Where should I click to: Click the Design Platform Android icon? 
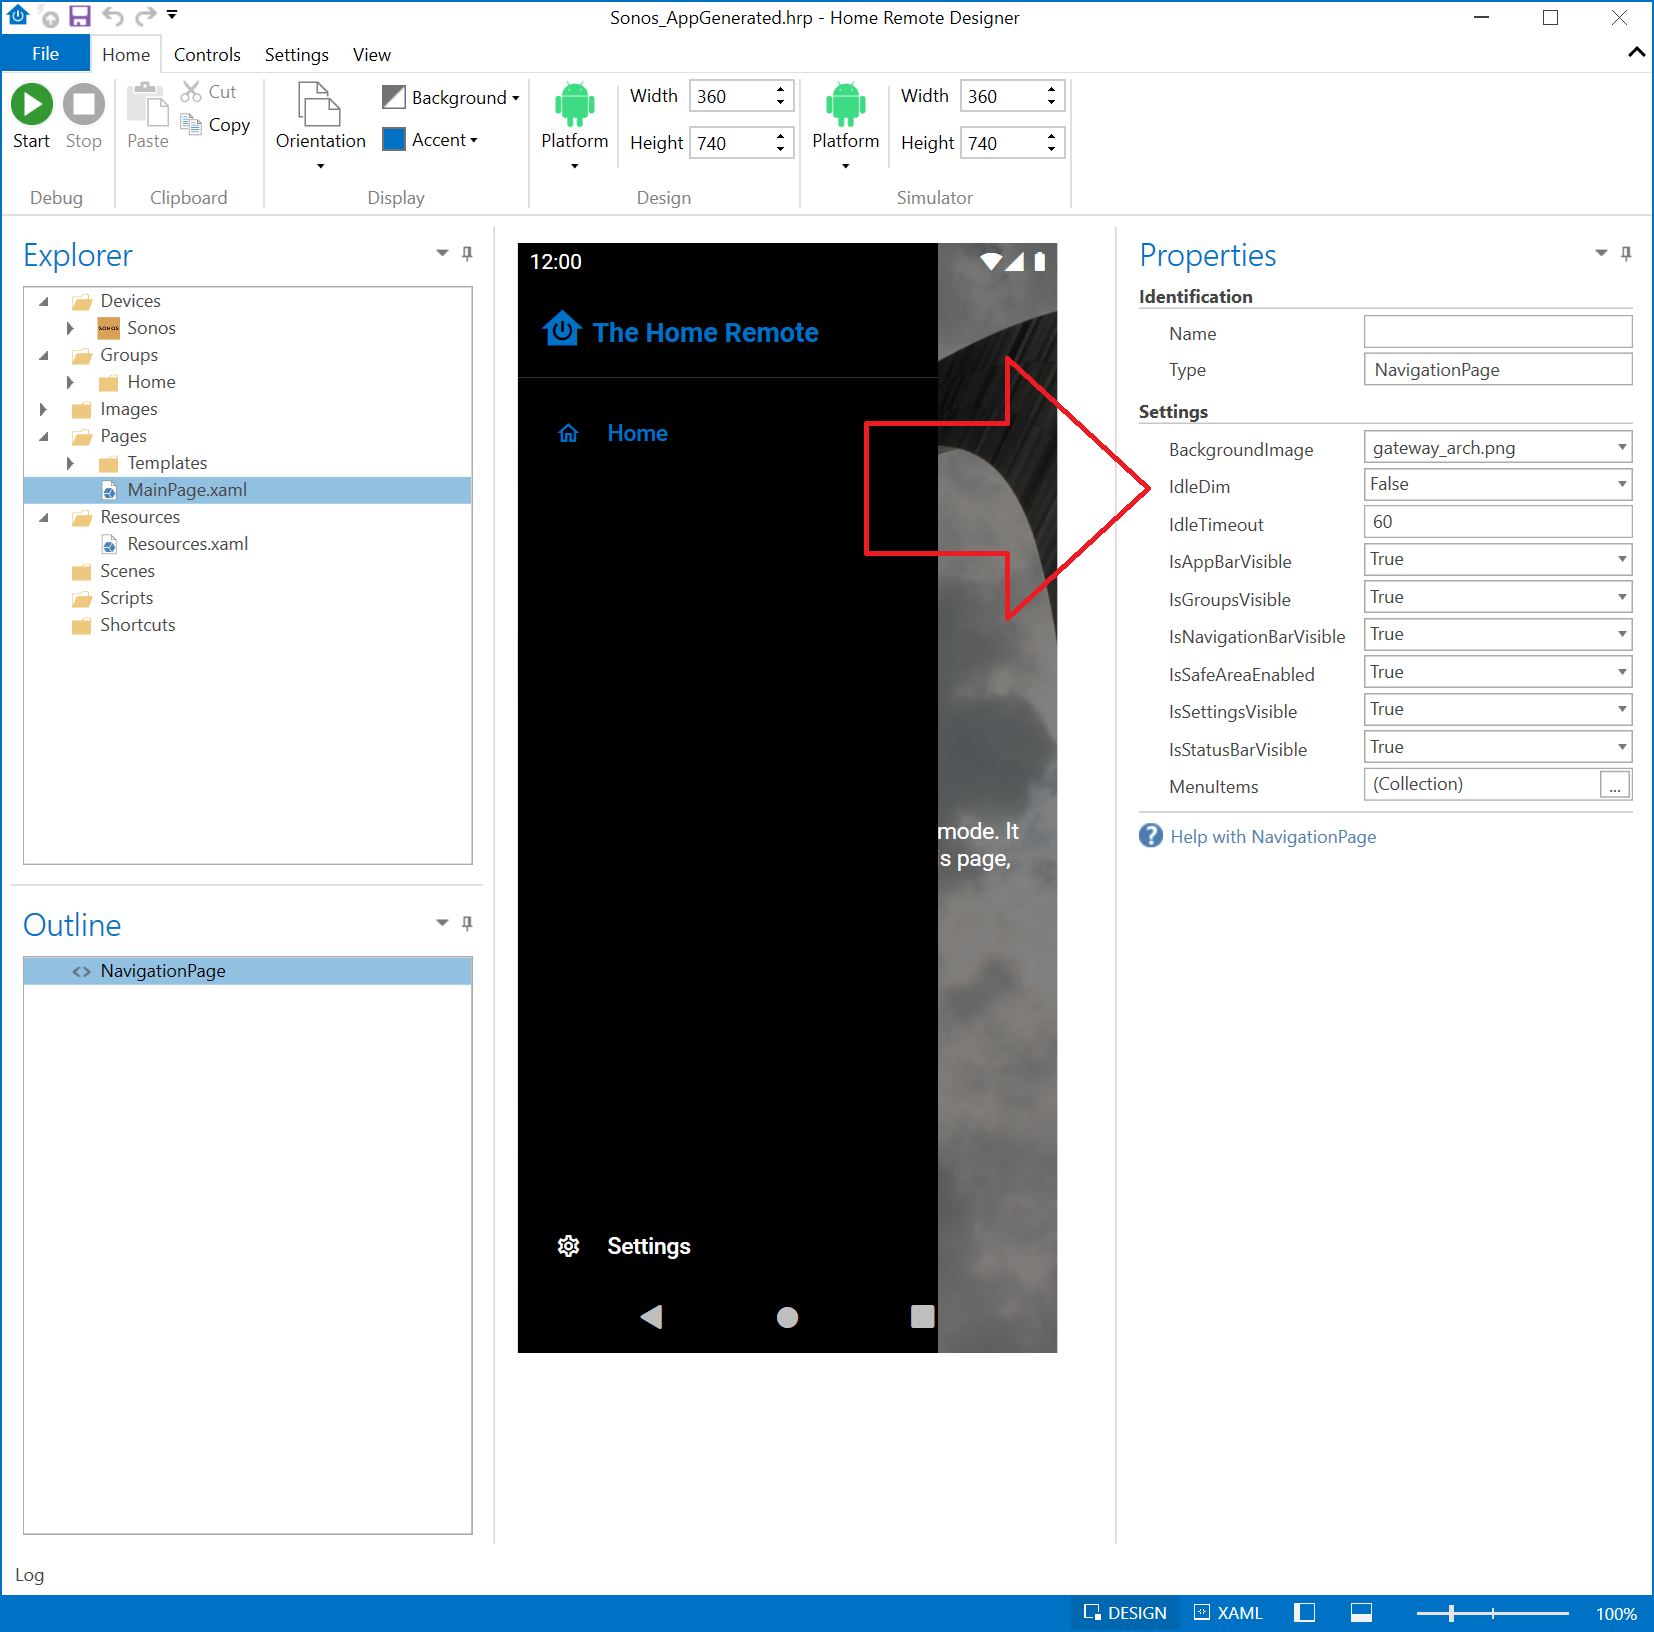575,104
